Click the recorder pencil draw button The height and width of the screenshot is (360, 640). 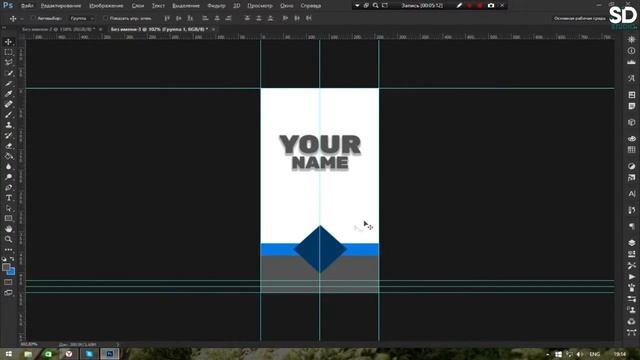459,6
